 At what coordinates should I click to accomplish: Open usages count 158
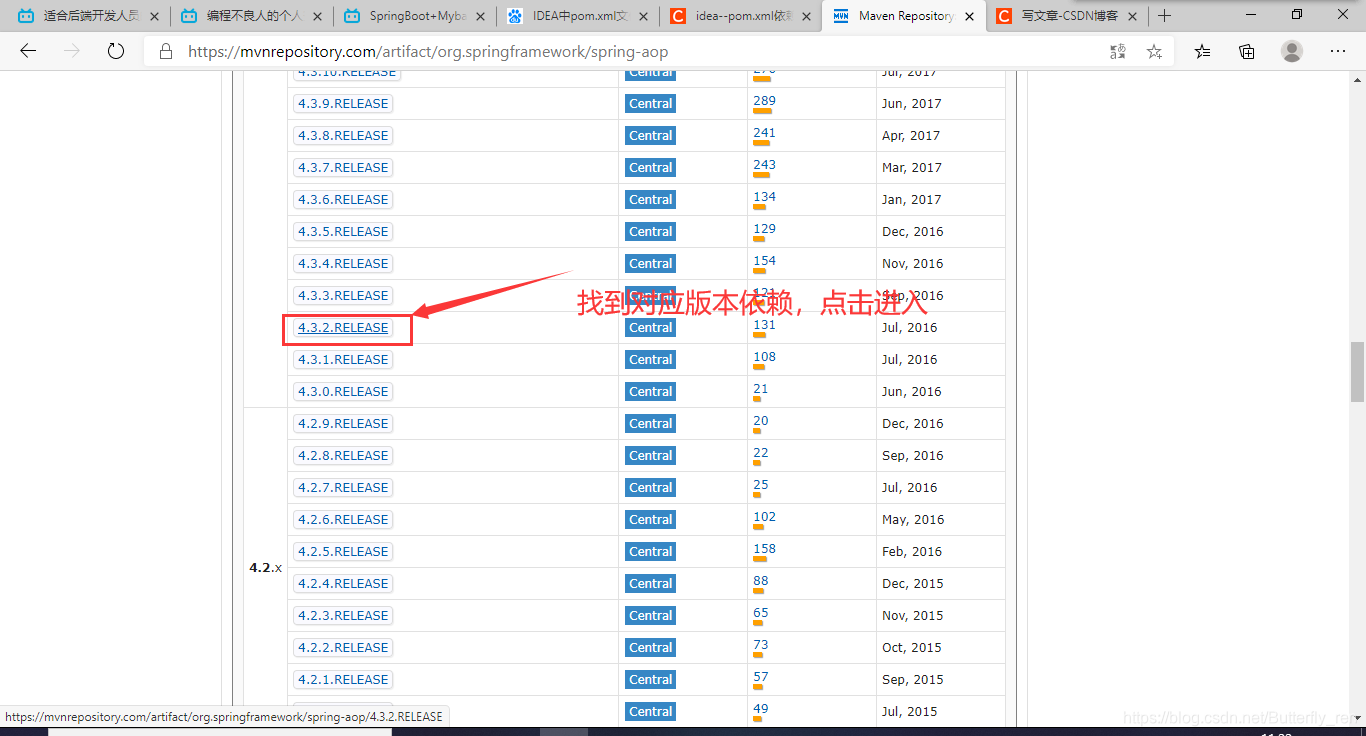coord(764,549)
